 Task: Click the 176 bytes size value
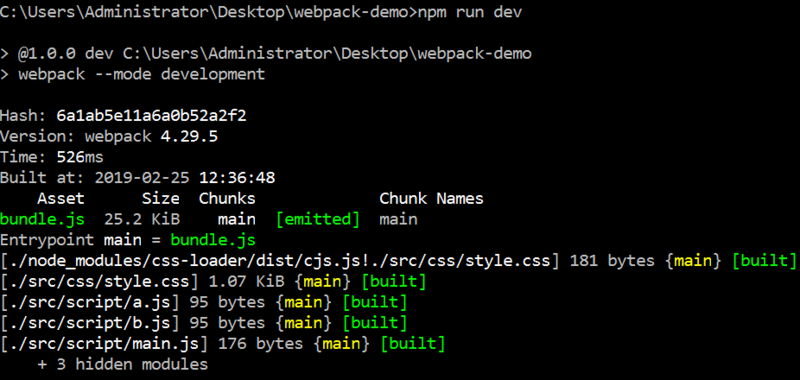click(x=260, y=344)
